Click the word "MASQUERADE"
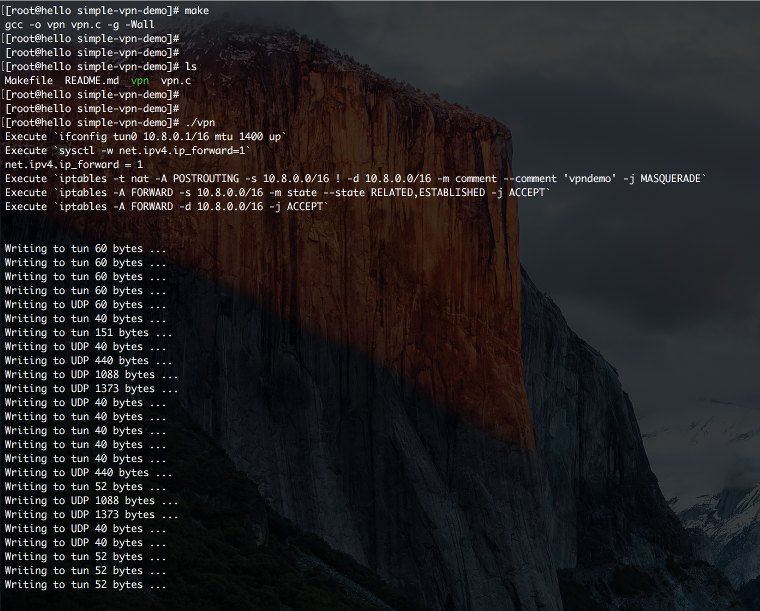The image size is (760, 611). [670, 179]
